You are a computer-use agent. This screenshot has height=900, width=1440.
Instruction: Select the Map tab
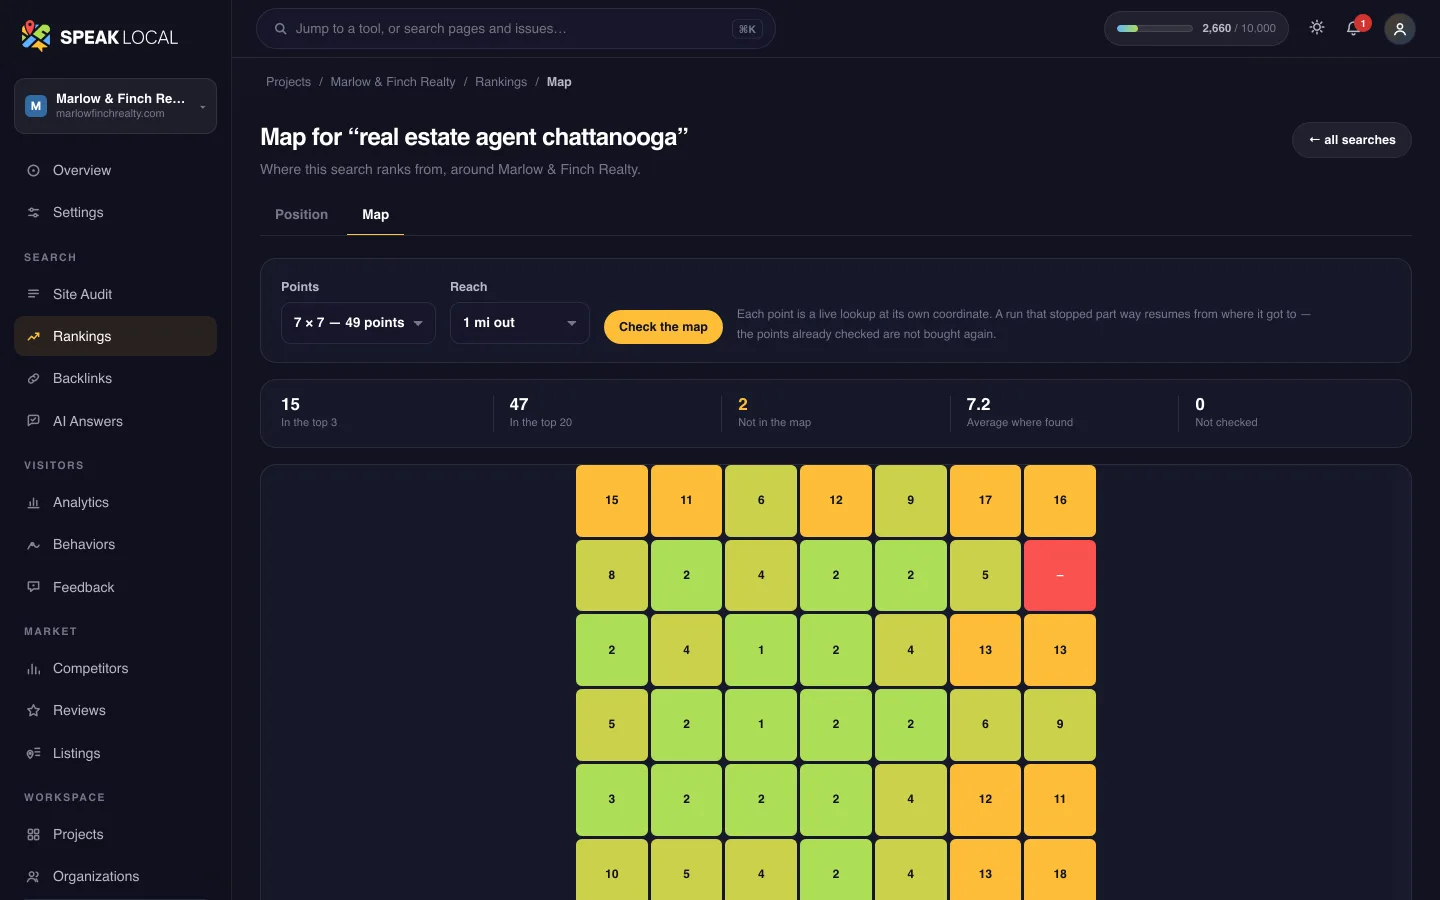click(x=376, y=215)
